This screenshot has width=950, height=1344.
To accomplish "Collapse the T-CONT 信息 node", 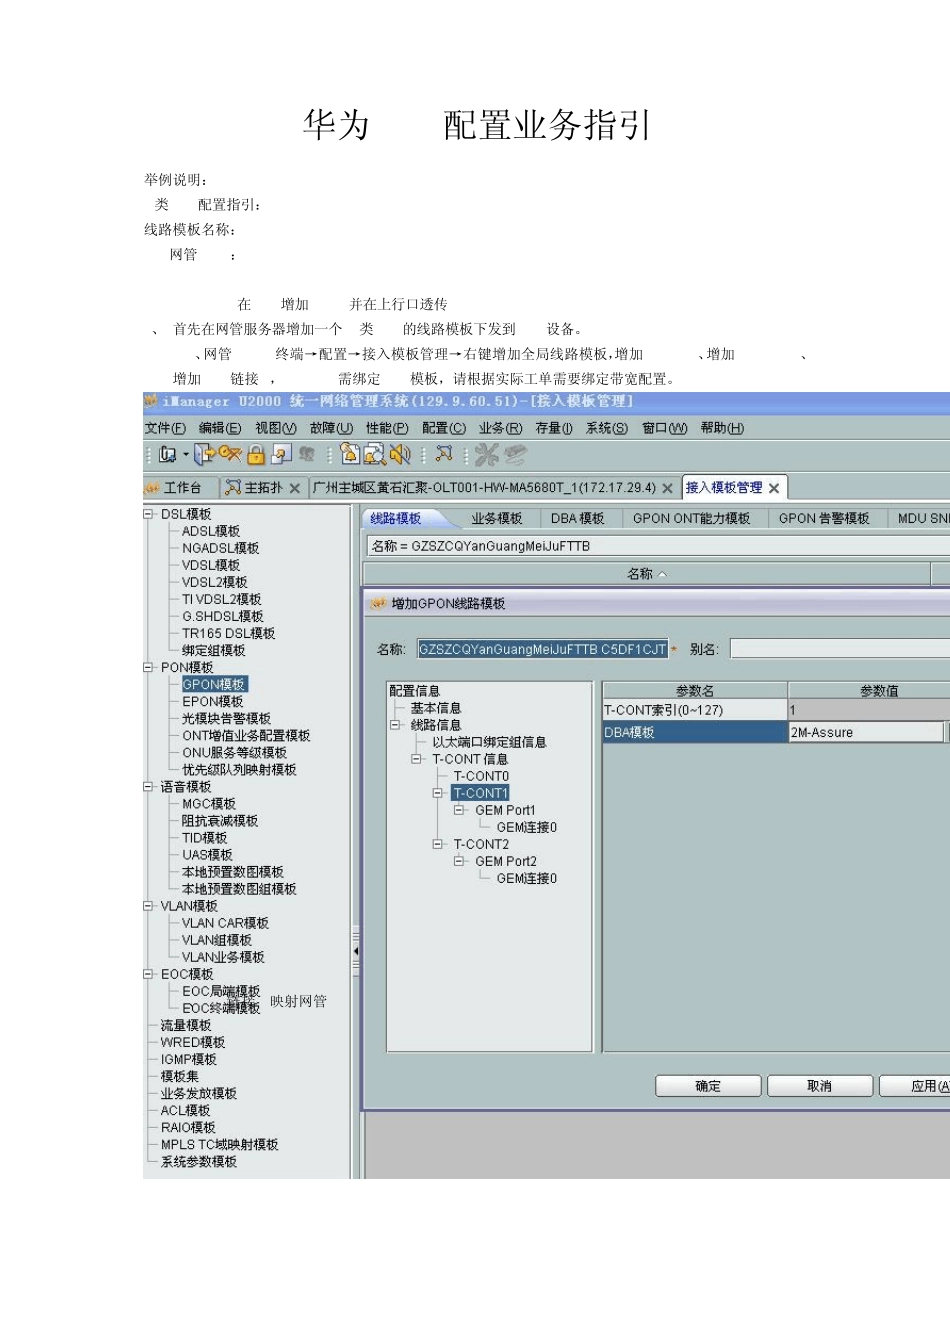I will pyautogui.click(x=417, y=759).
